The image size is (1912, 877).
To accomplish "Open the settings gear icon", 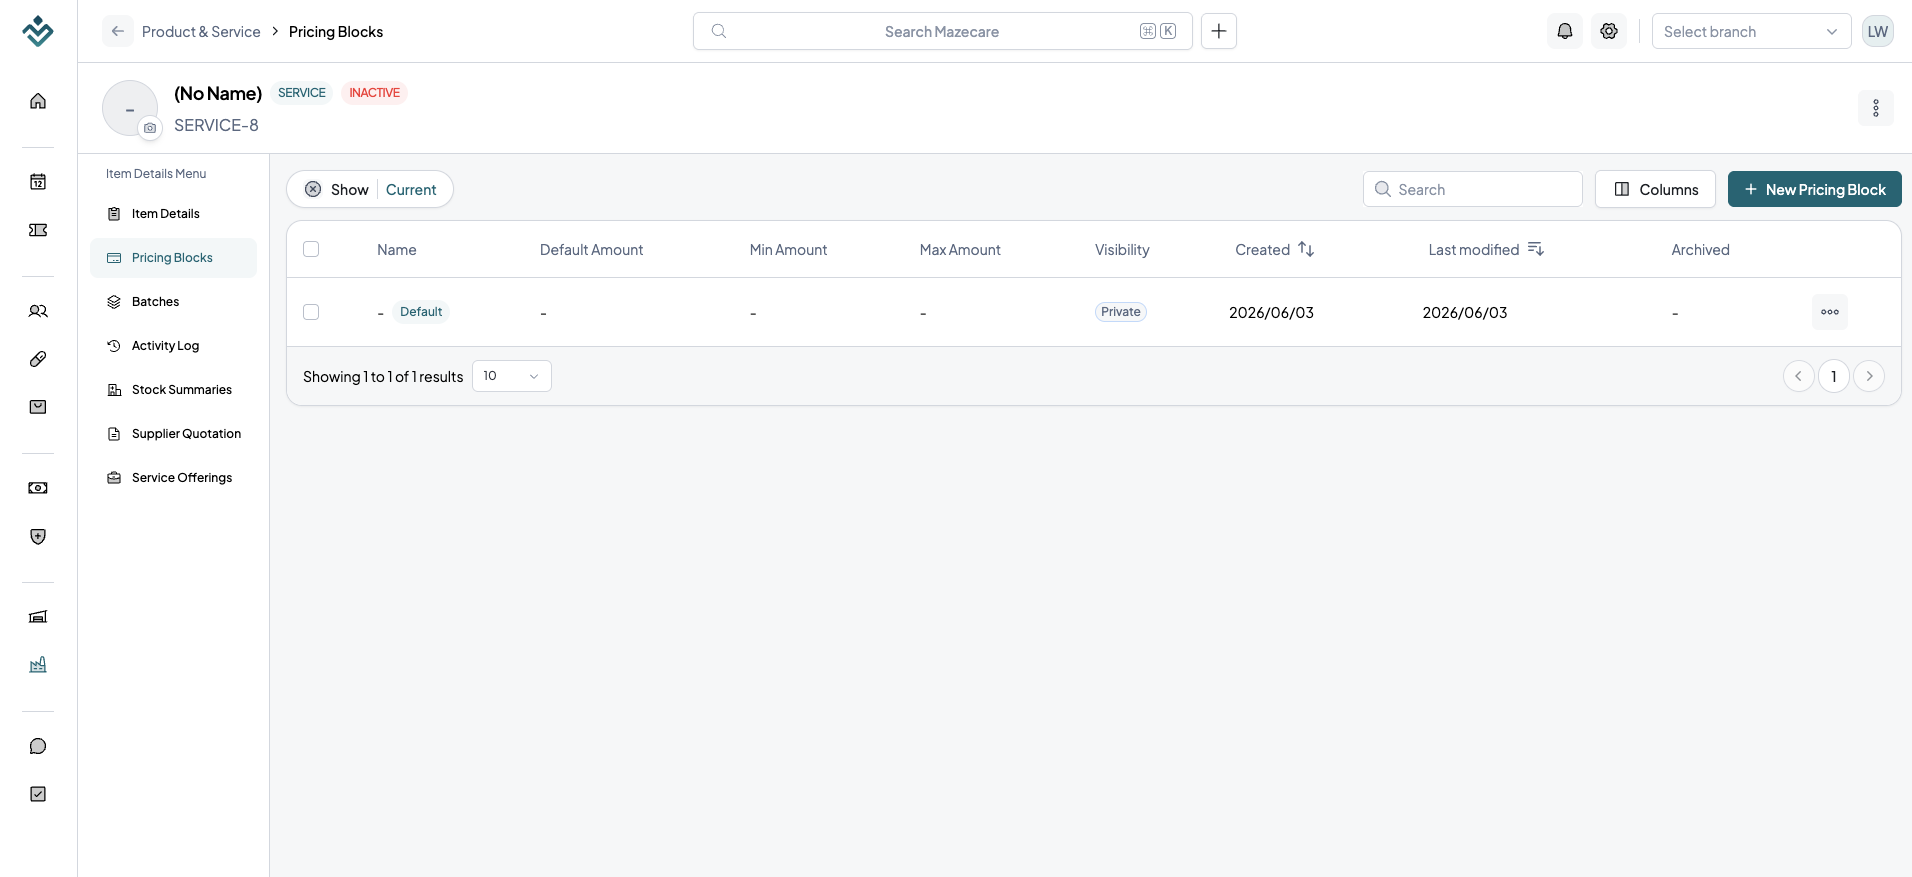I will tap(1609, 31).
